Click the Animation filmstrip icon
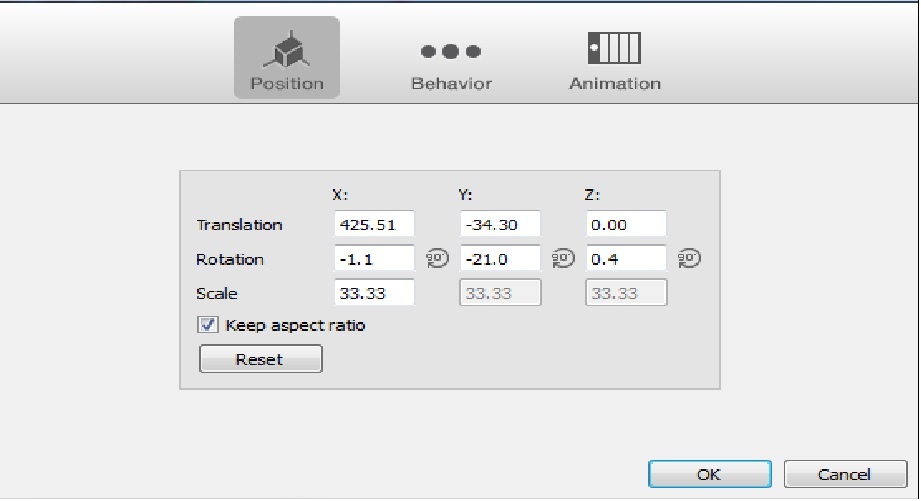This screenshot has height=501, width=921. coord(614,48)
